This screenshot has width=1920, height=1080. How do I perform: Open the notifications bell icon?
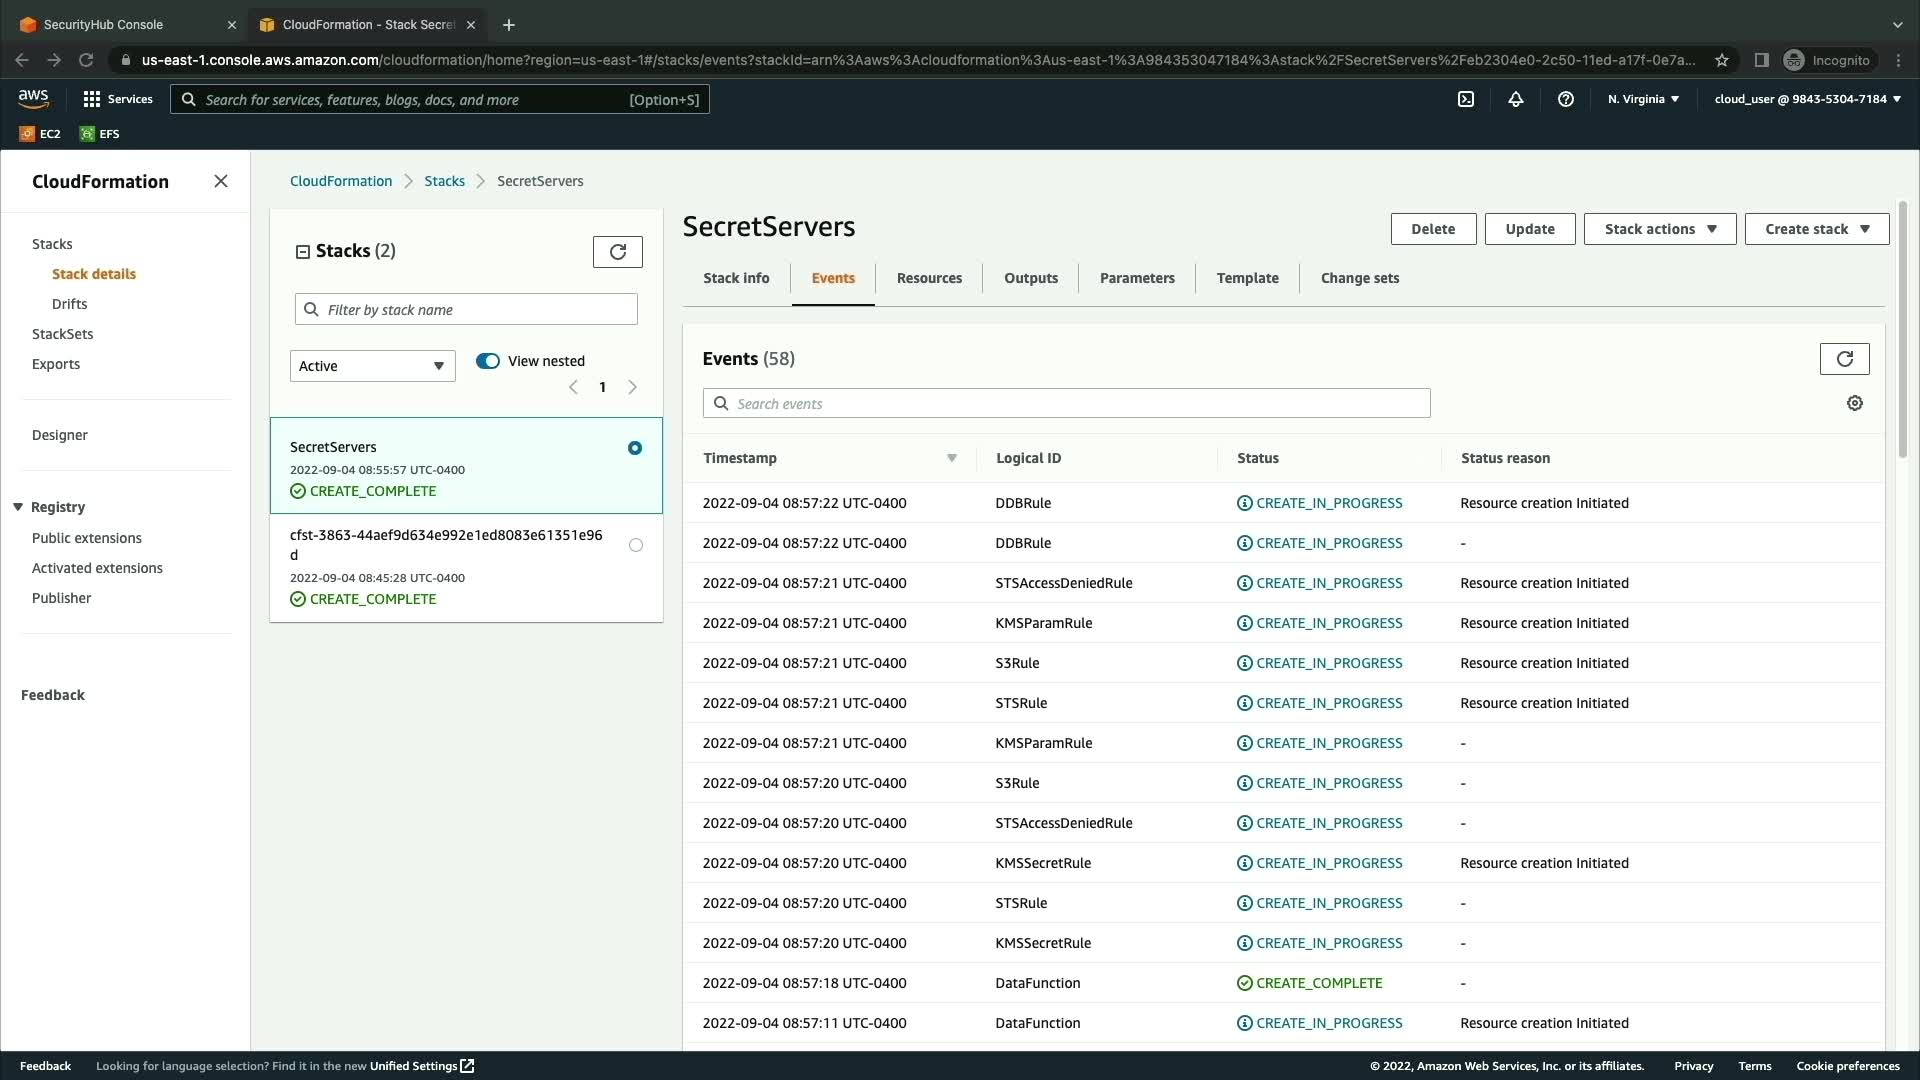[1516, 99]
